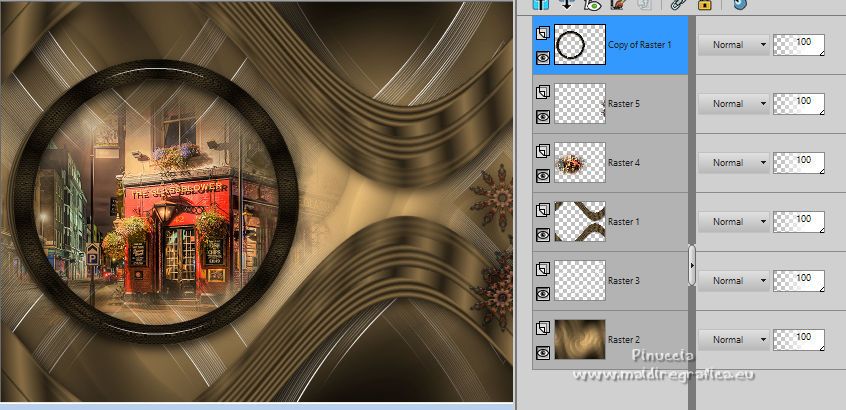Open Raster 5 blend mode dropdown
This screenshot has height=410, width=846.
click(733, 104)
